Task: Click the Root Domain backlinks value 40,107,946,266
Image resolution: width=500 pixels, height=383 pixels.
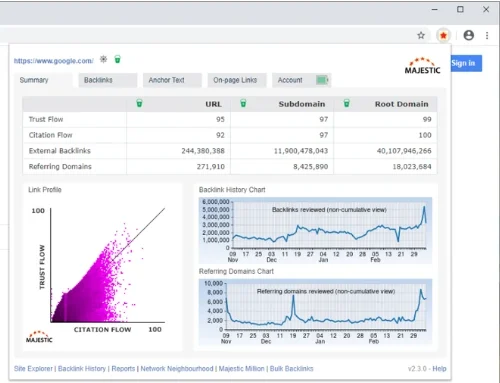Action: [x=404, y=151]
